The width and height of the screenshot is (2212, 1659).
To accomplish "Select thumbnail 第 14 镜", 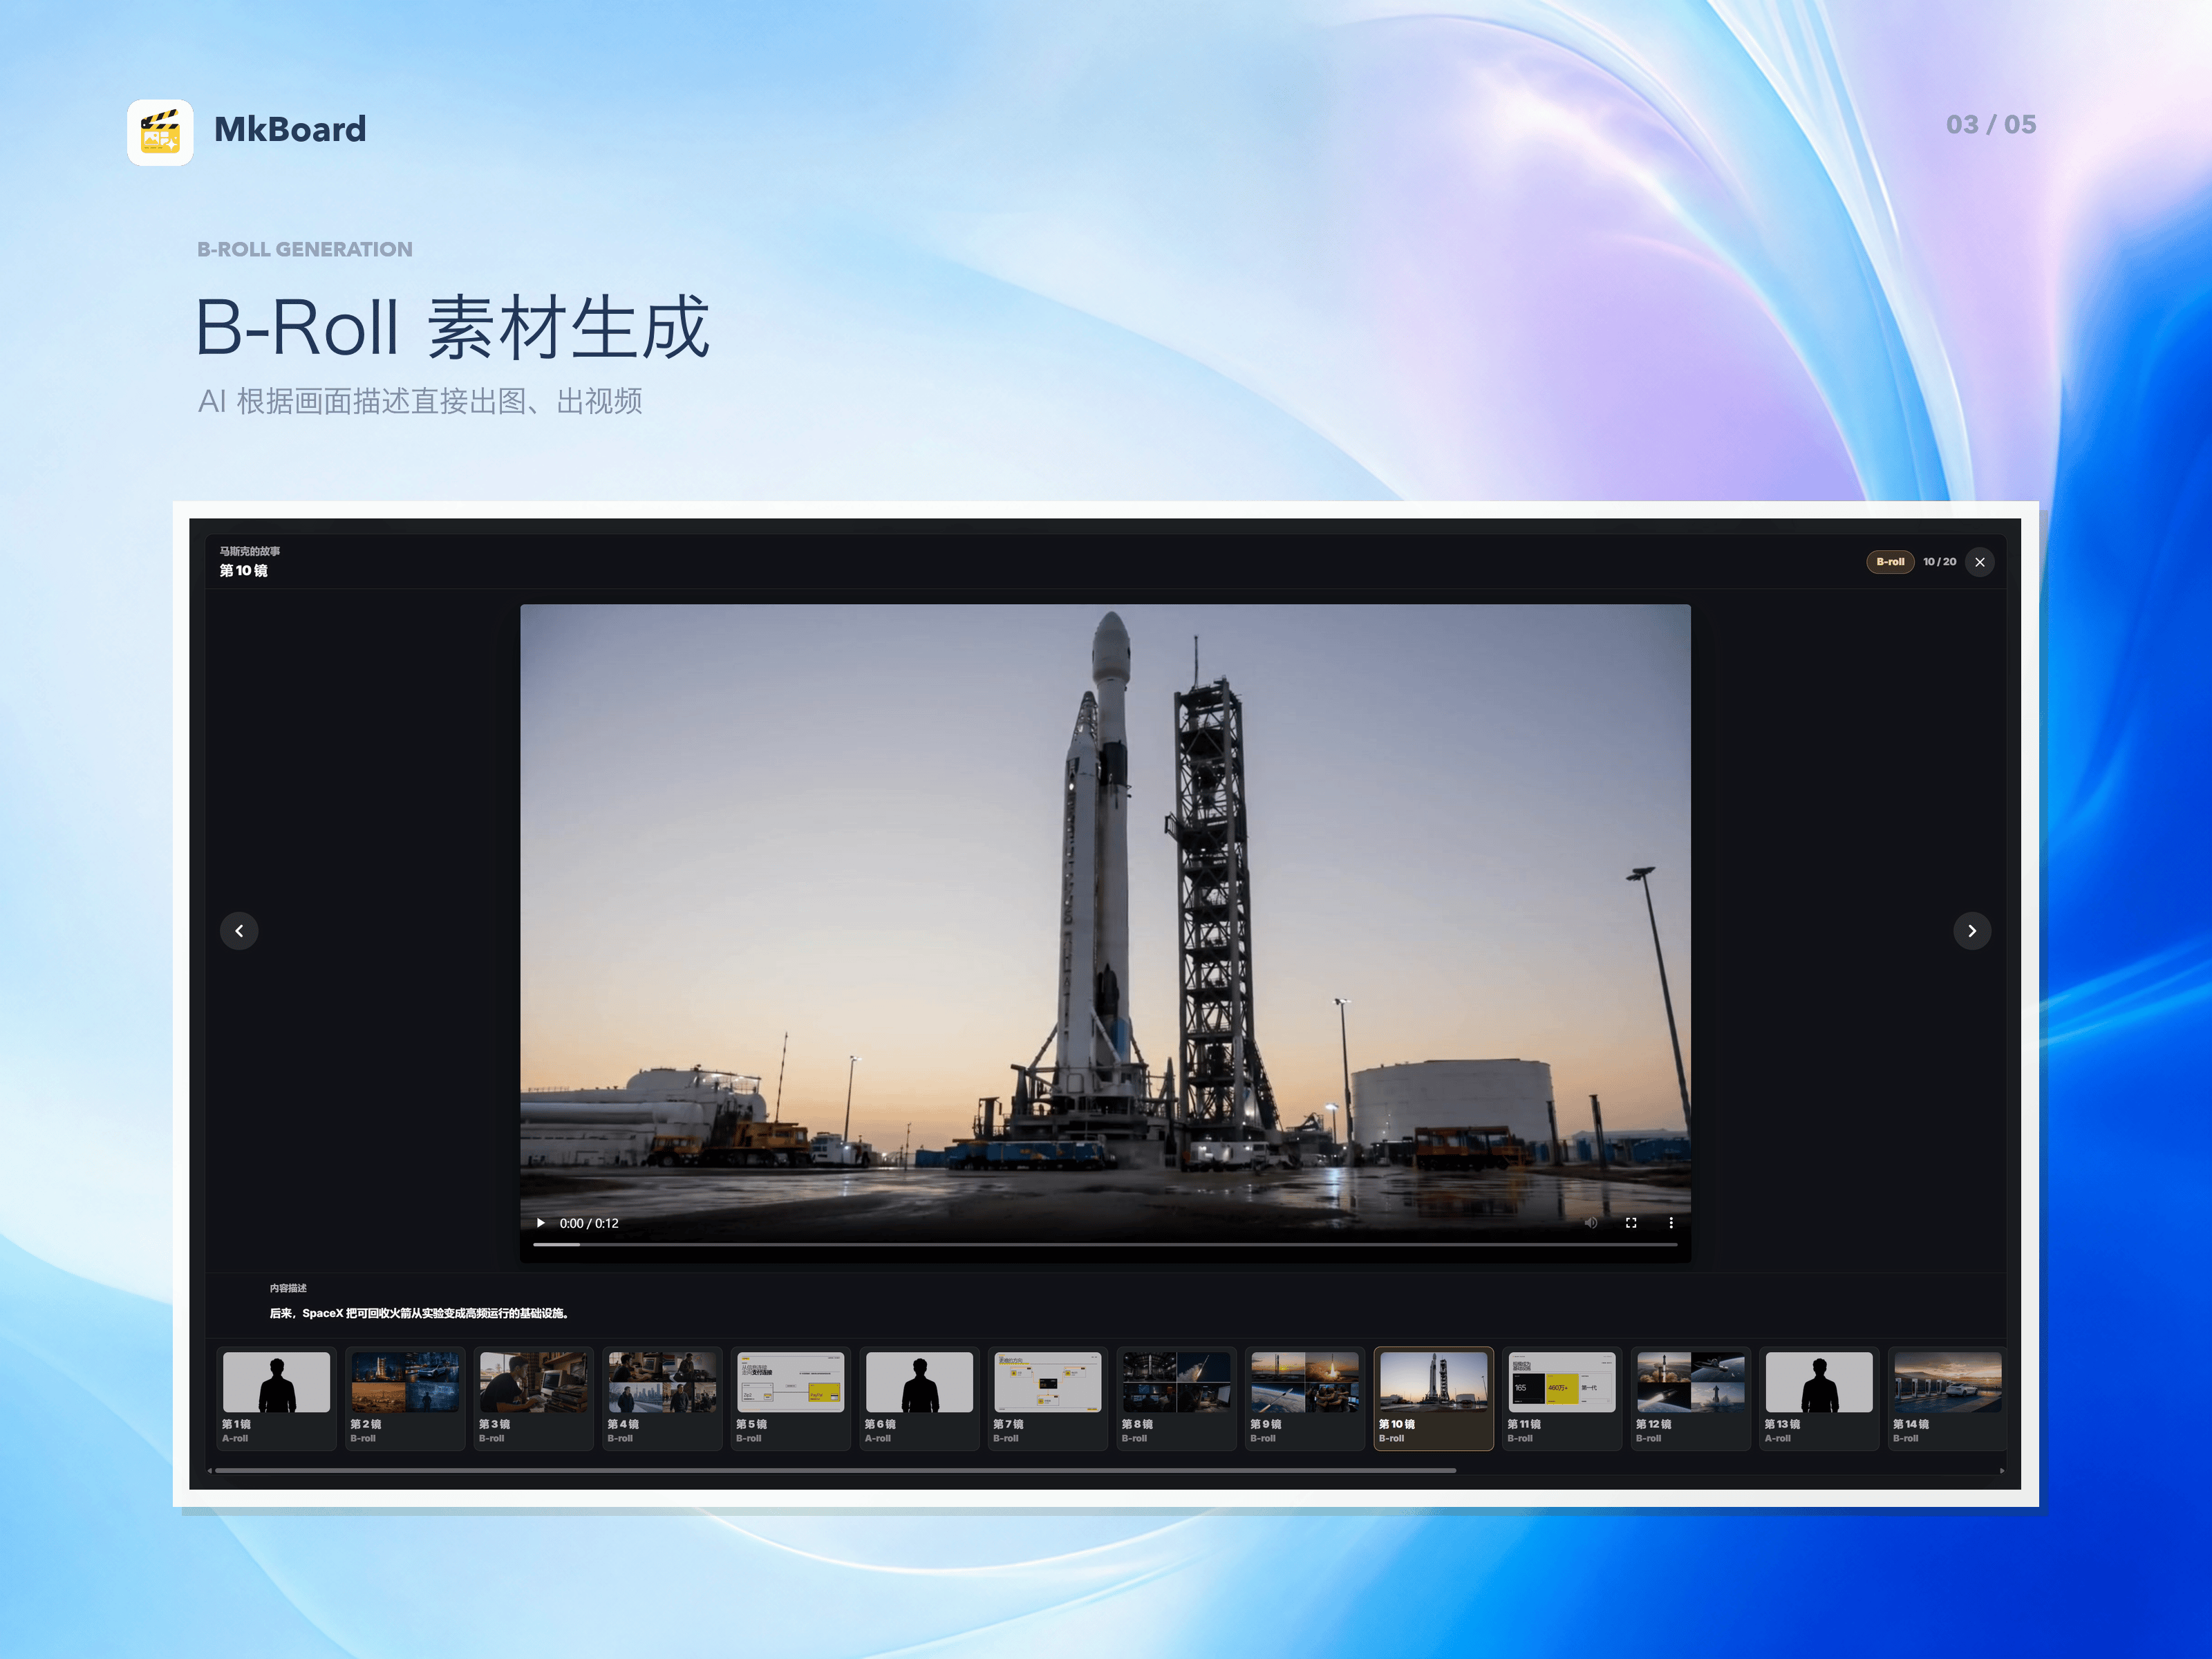I will tap(1947, 1398).
